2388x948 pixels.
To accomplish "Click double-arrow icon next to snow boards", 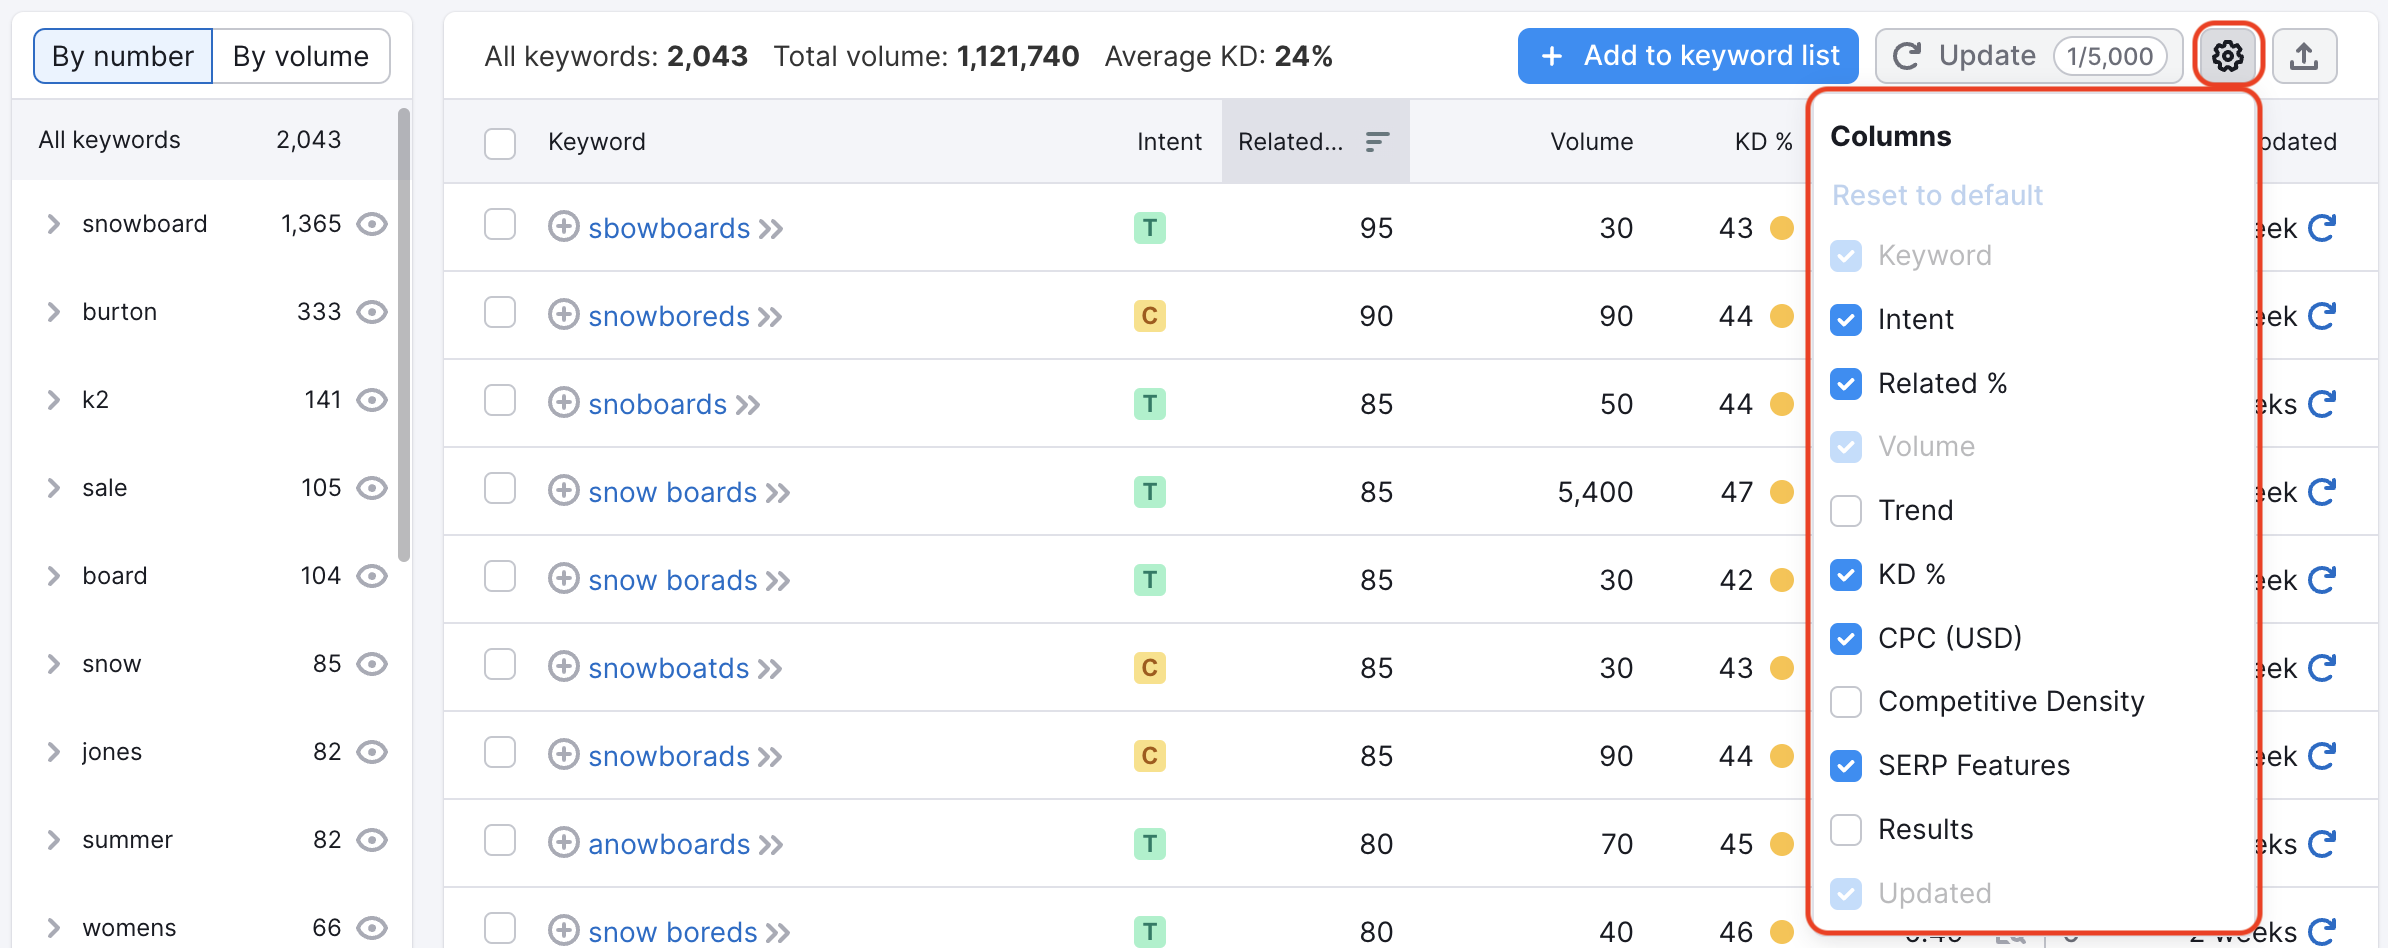I will click(x=778, y=493).
